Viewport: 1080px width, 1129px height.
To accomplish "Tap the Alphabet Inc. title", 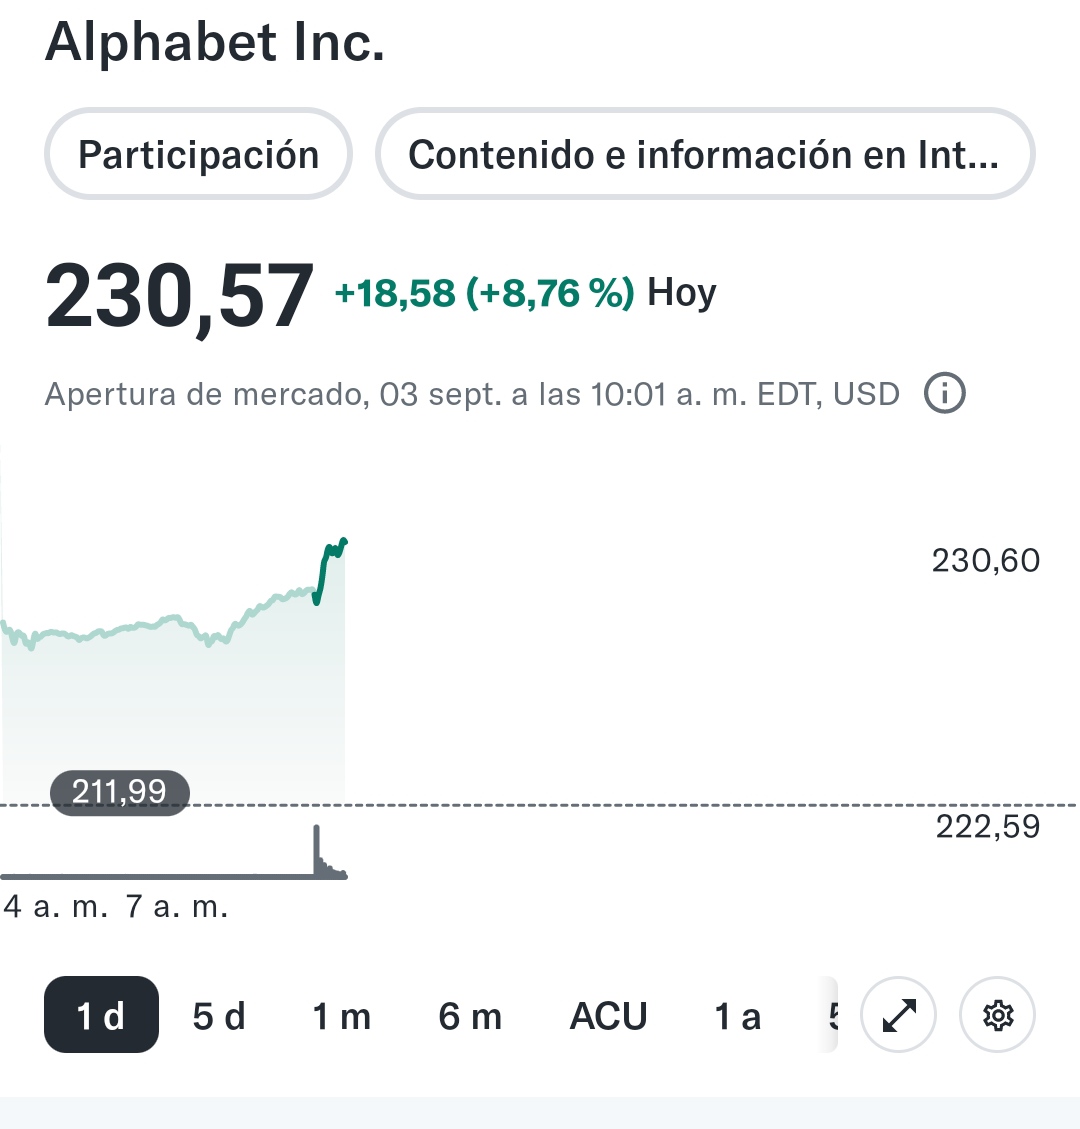I will click(x=215, y=42).
